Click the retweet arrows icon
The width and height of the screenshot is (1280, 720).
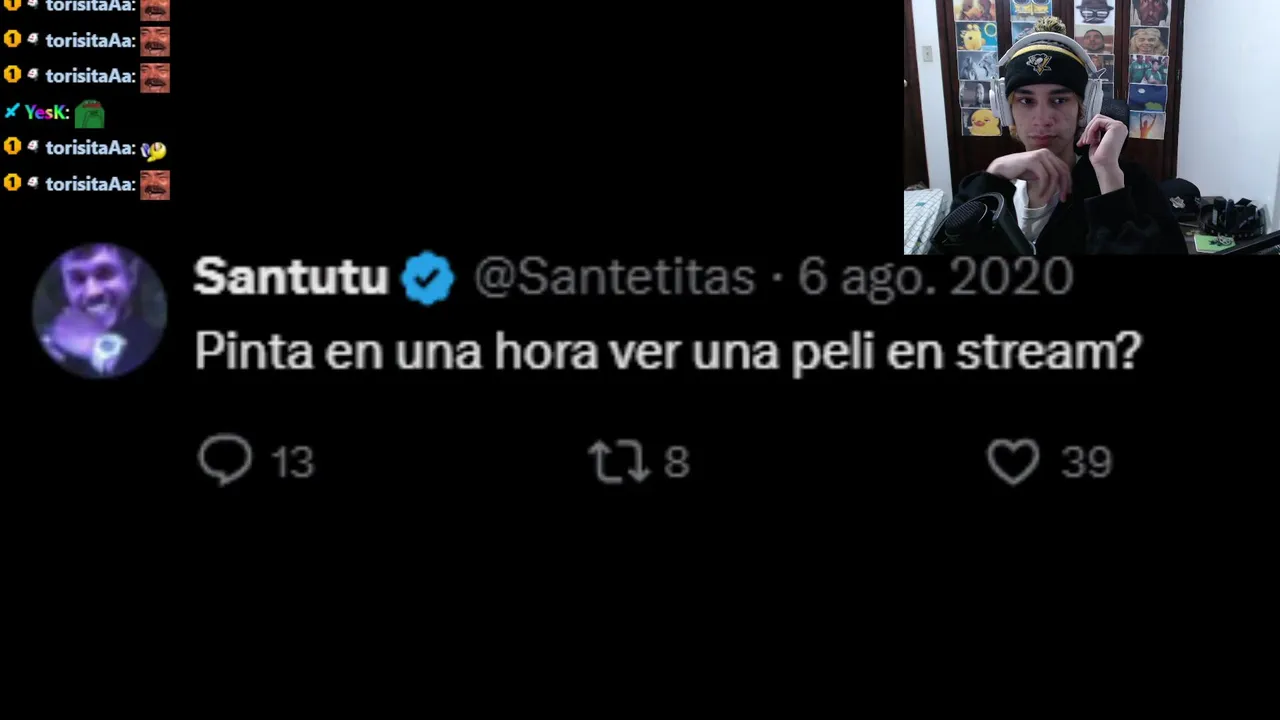618,461
